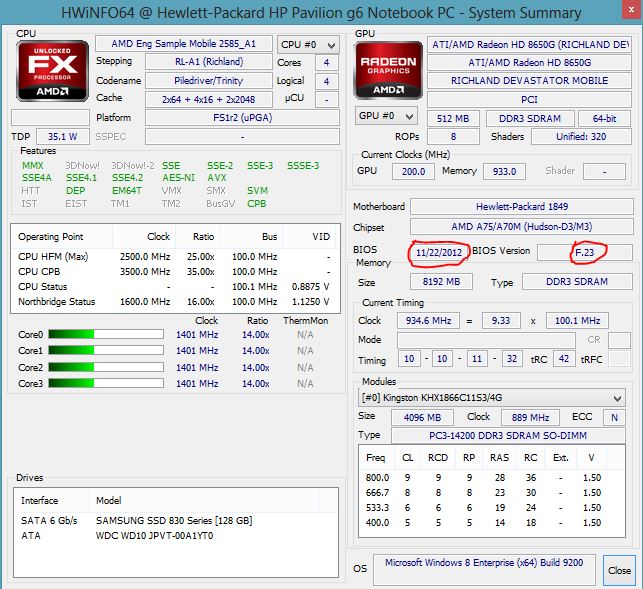
Task: Click the Core0 usage bar
Action: [x=106, y=334]
